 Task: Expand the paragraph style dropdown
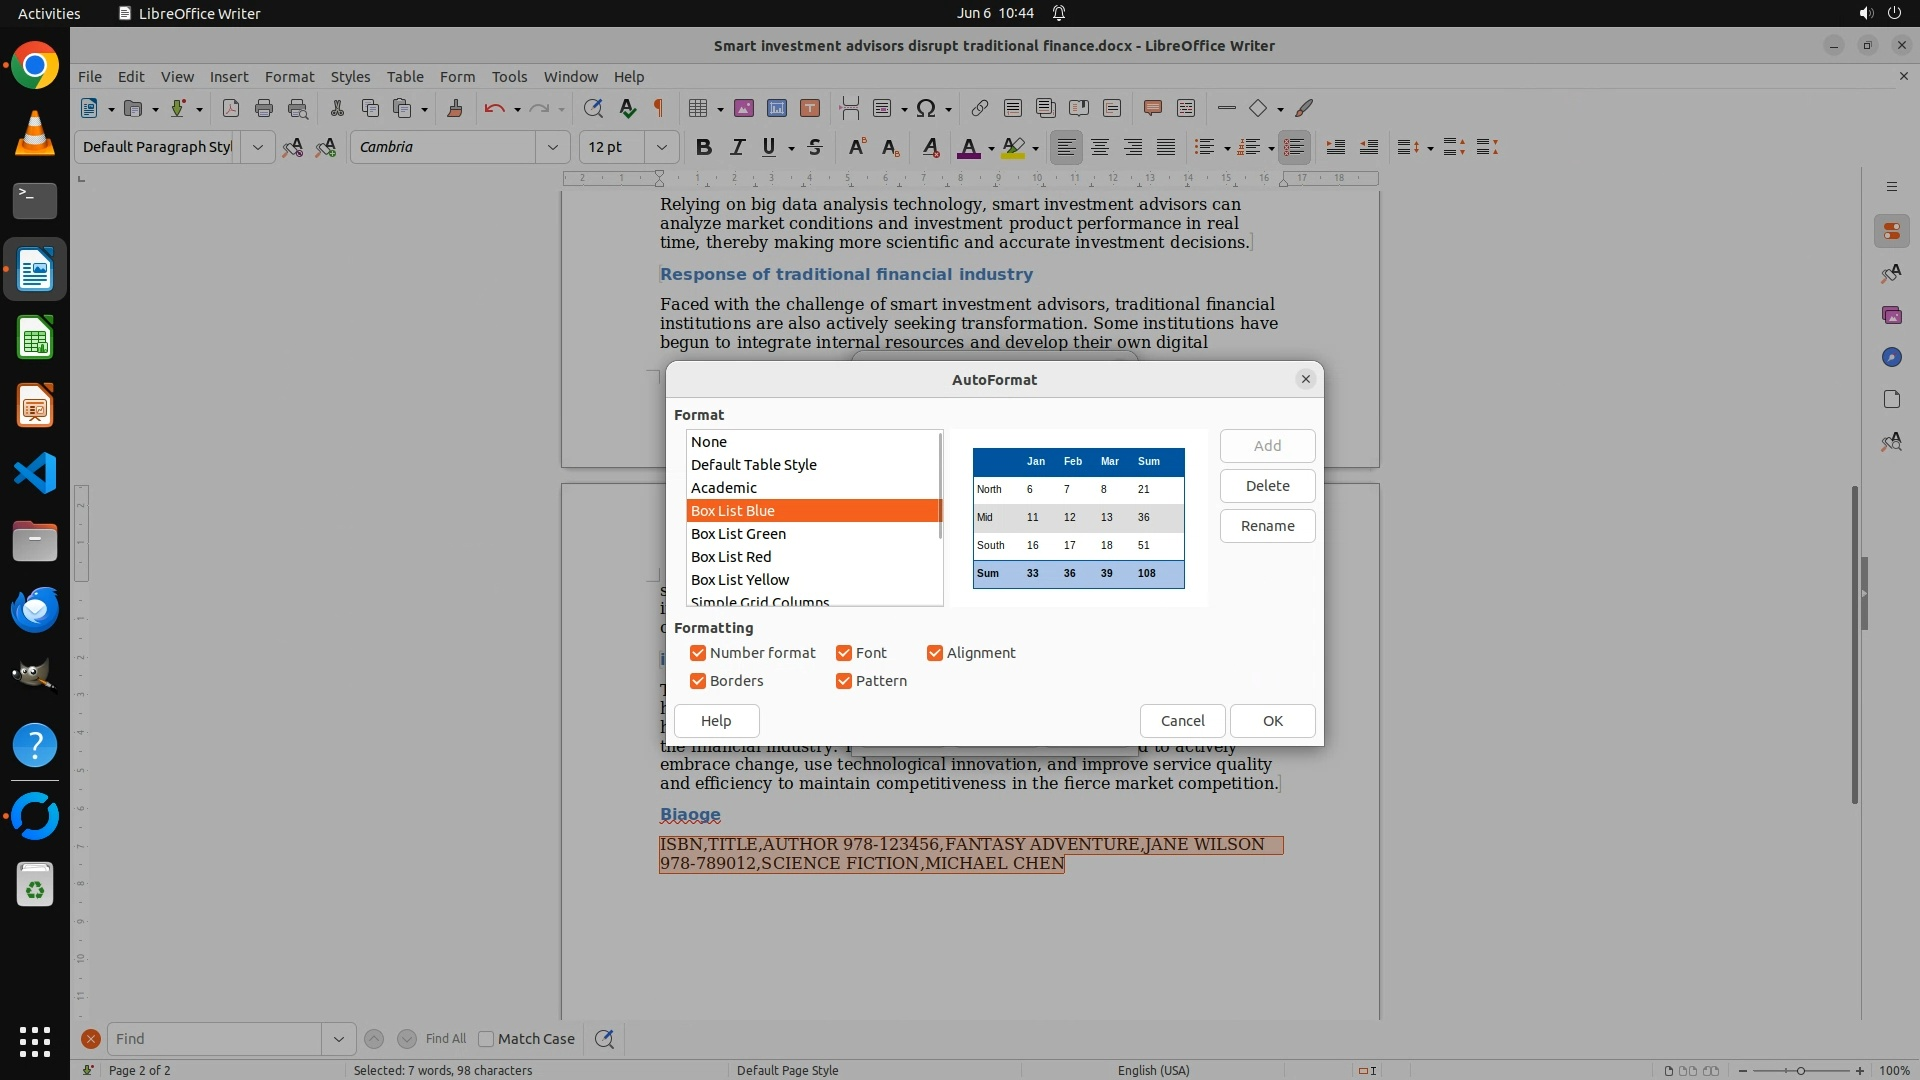257,147
